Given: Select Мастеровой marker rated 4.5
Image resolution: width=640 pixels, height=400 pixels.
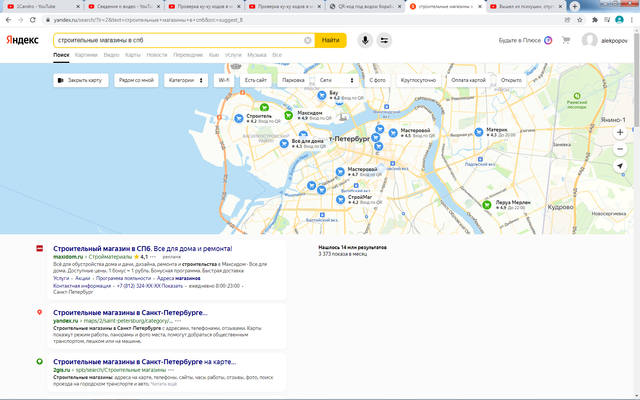Looking at the screenshot, I should pyautogui.click(x=393, y=133).
